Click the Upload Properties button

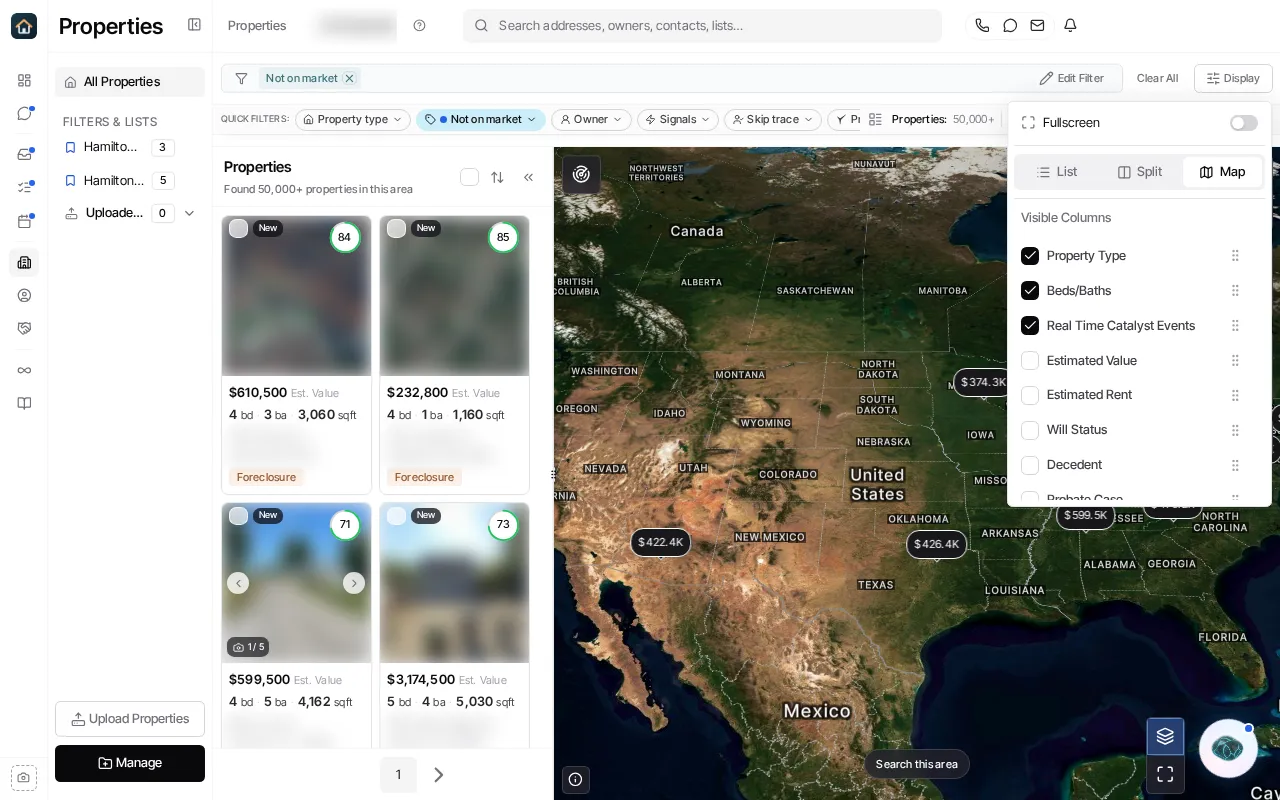(130, 719)
